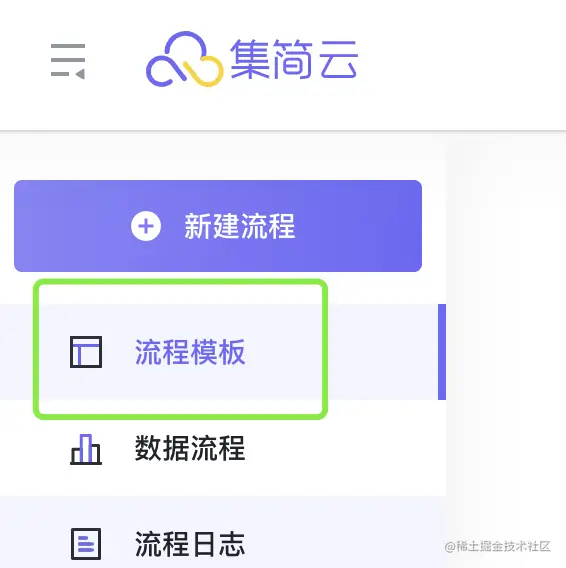Click the plus circle icon in 新建流程
The height and width of the screenshot is (568, 566).
click(x=146, y=226)
